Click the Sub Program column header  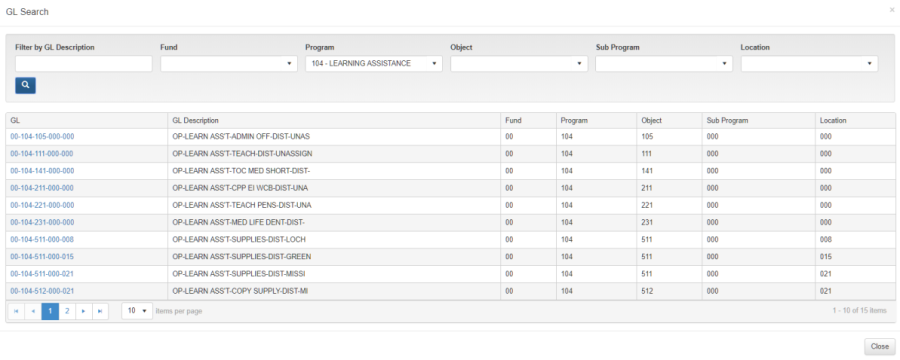(x=758, y=121)
